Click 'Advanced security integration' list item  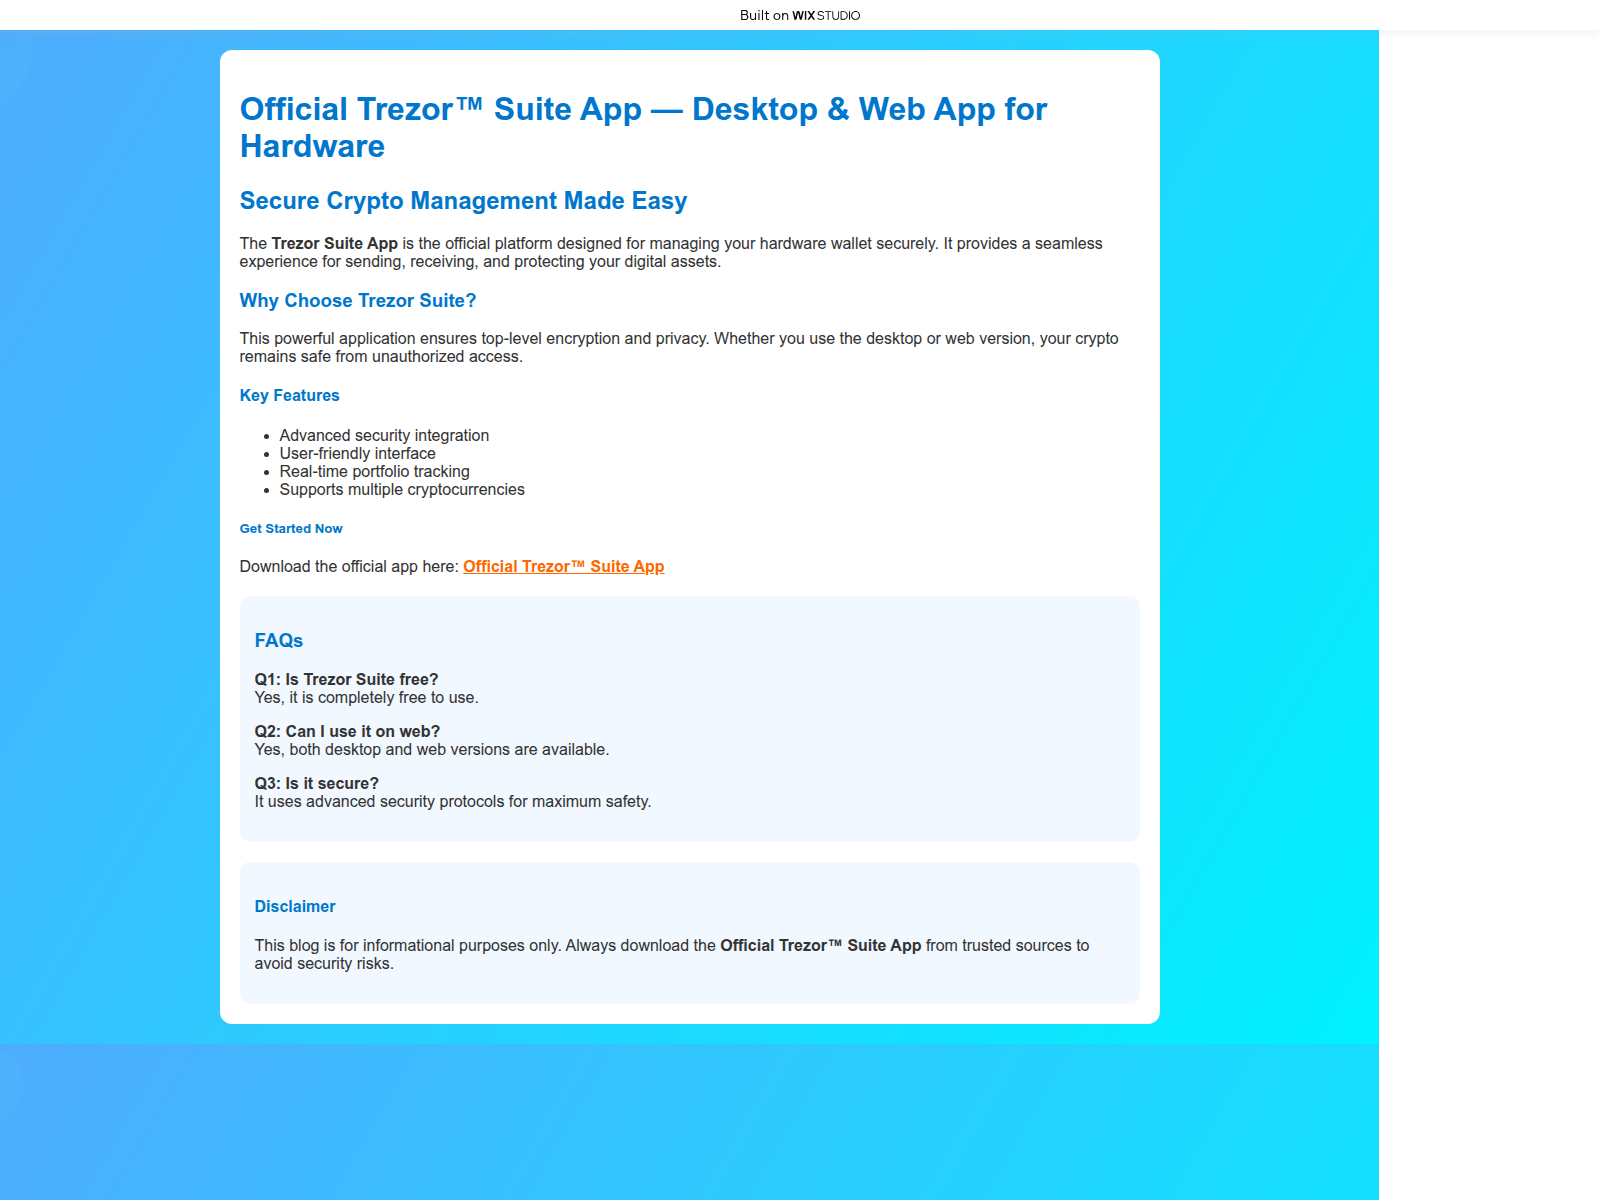coord(384,435)
